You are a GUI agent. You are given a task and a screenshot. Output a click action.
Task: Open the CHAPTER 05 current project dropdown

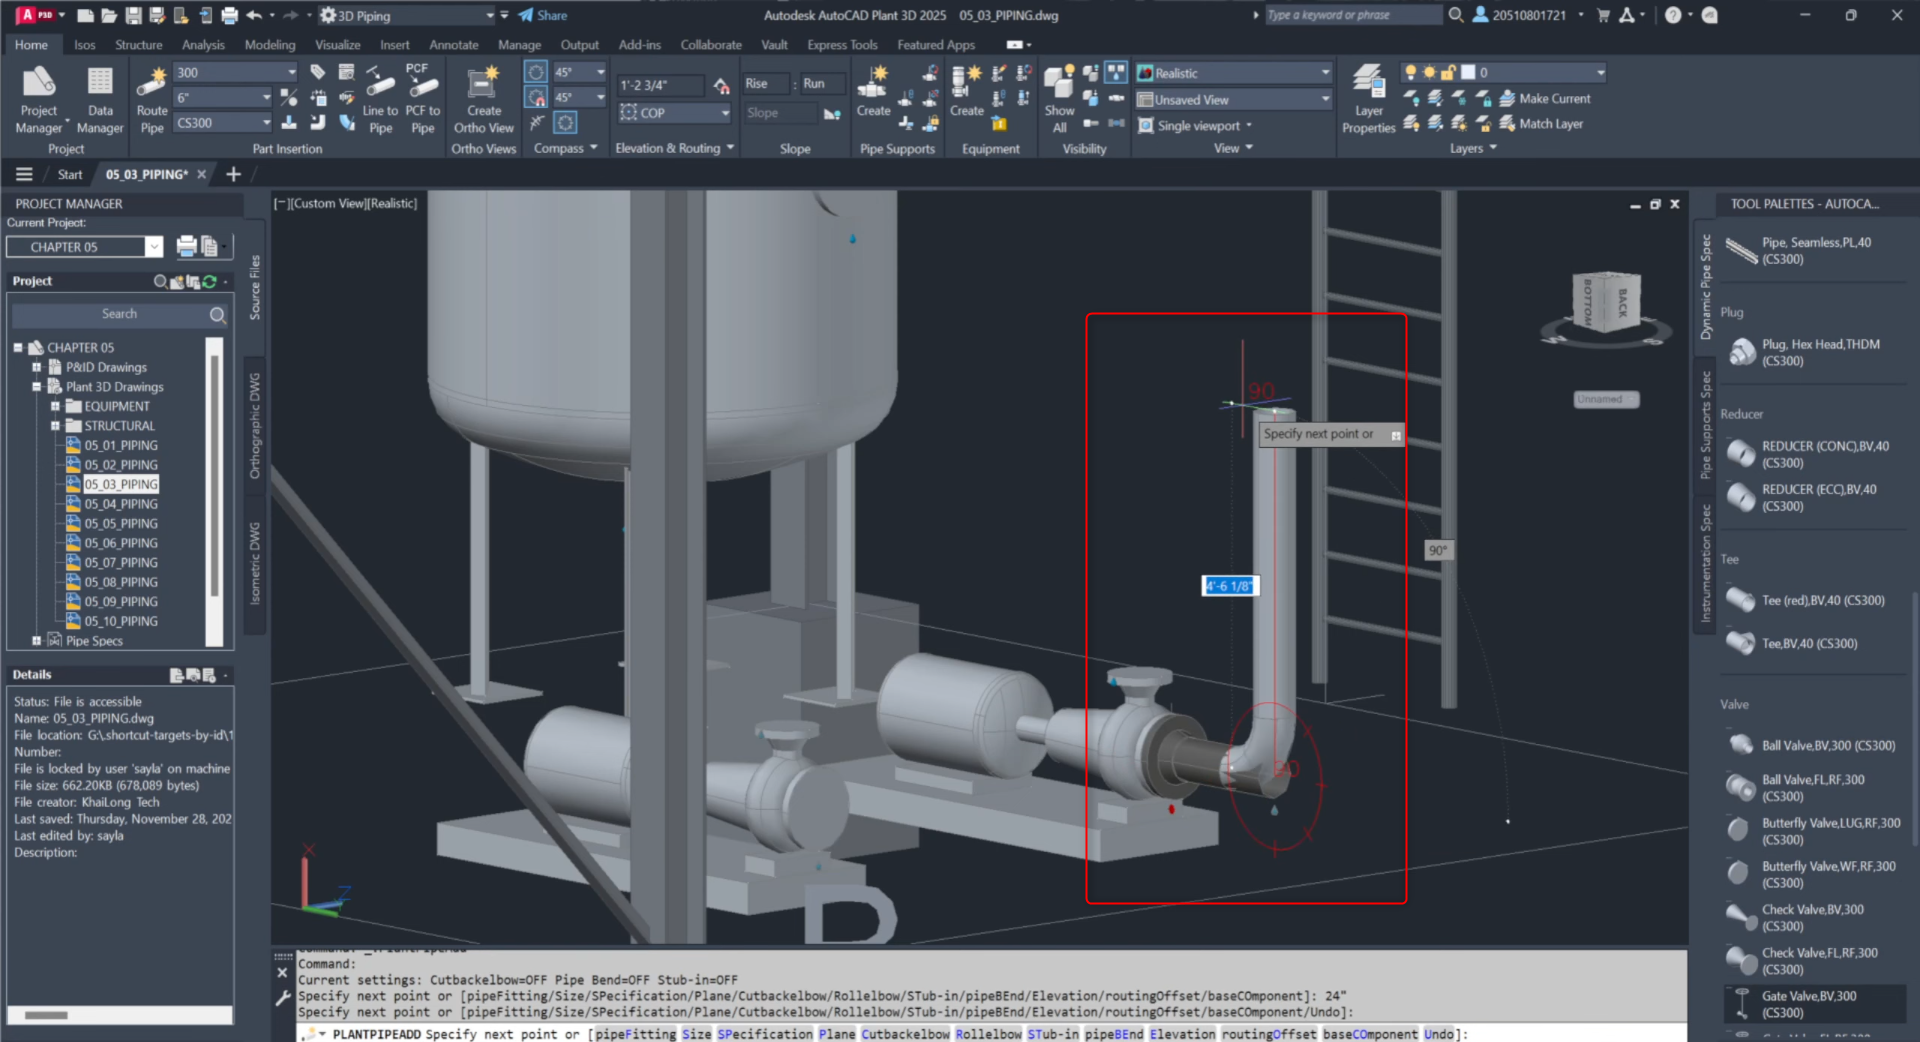tap(153, 247)
